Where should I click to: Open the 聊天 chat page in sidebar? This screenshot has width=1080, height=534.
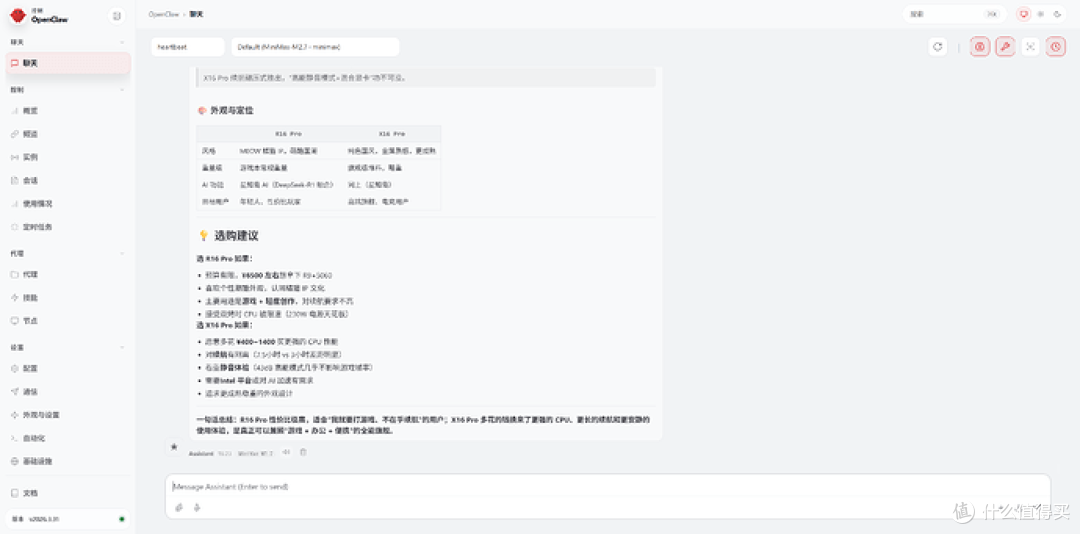coord(68,63)
